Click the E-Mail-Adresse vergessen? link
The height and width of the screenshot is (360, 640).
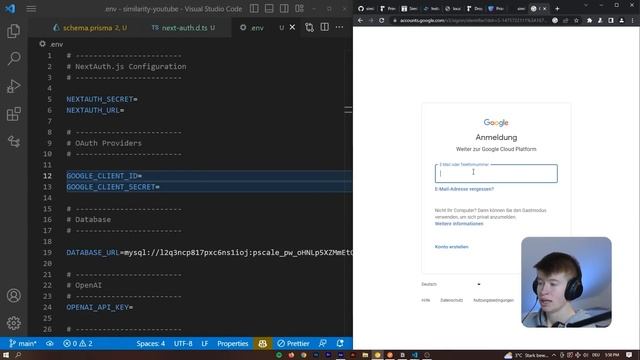pos(464,189)
